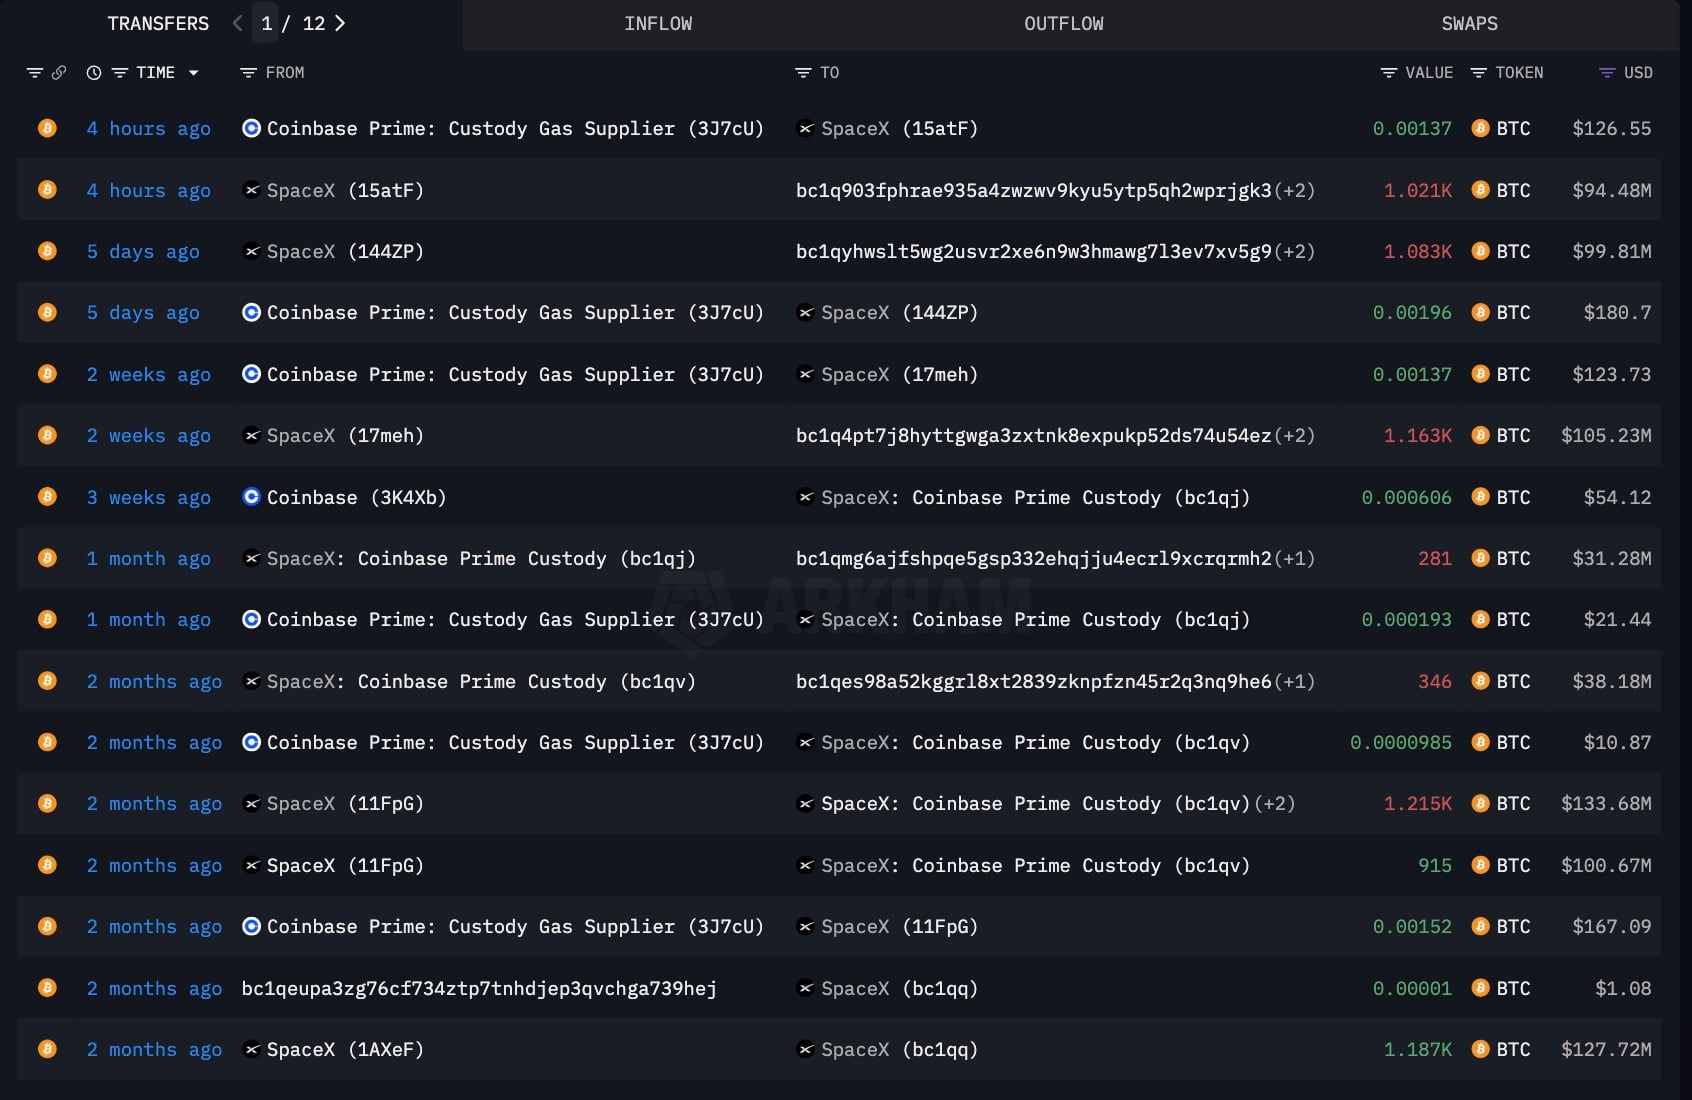
Task: Open the VALUE column filter icon
Action: [1388, 73]
